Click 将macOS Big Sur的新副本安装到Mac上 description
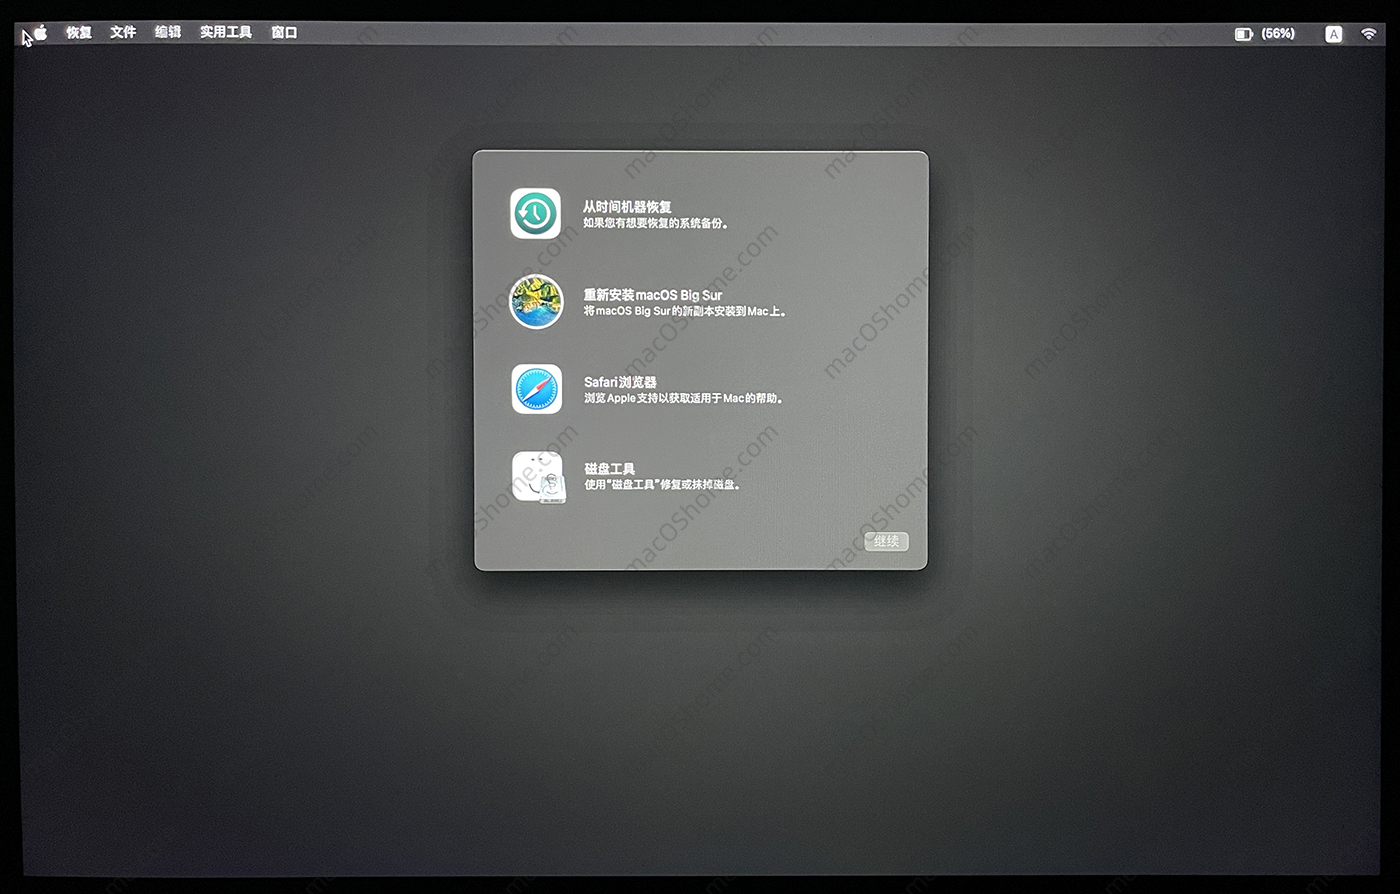Screen dimensions: 1400x894 pos(686,311)
